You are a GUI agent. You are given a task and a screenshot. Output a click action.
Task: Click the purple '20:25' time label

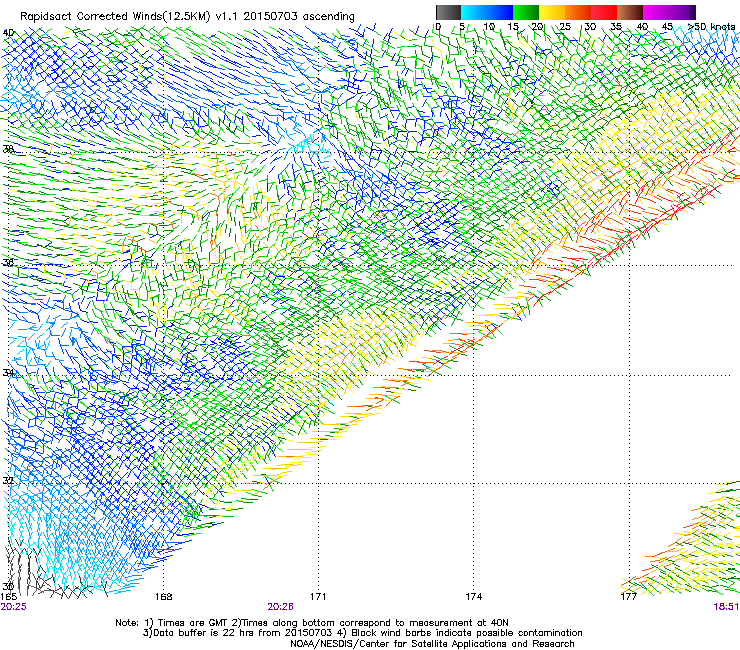pos(14,607)
